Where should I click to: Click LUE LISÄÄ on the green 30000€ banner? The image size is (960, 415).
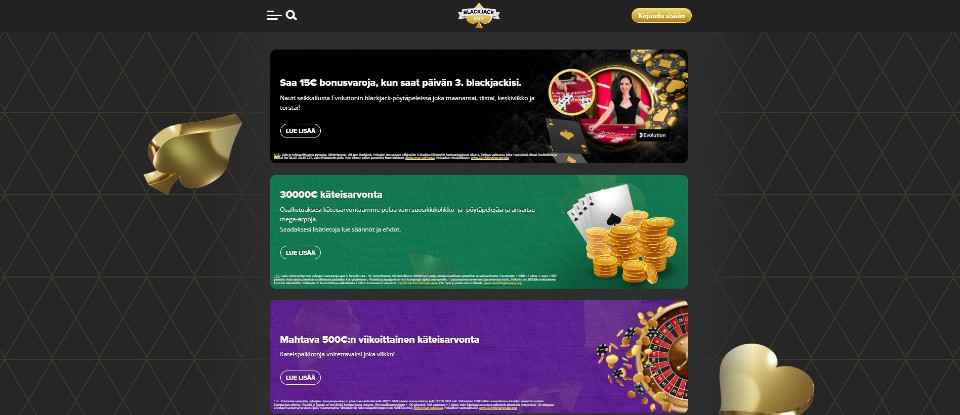tap(300, 252)
